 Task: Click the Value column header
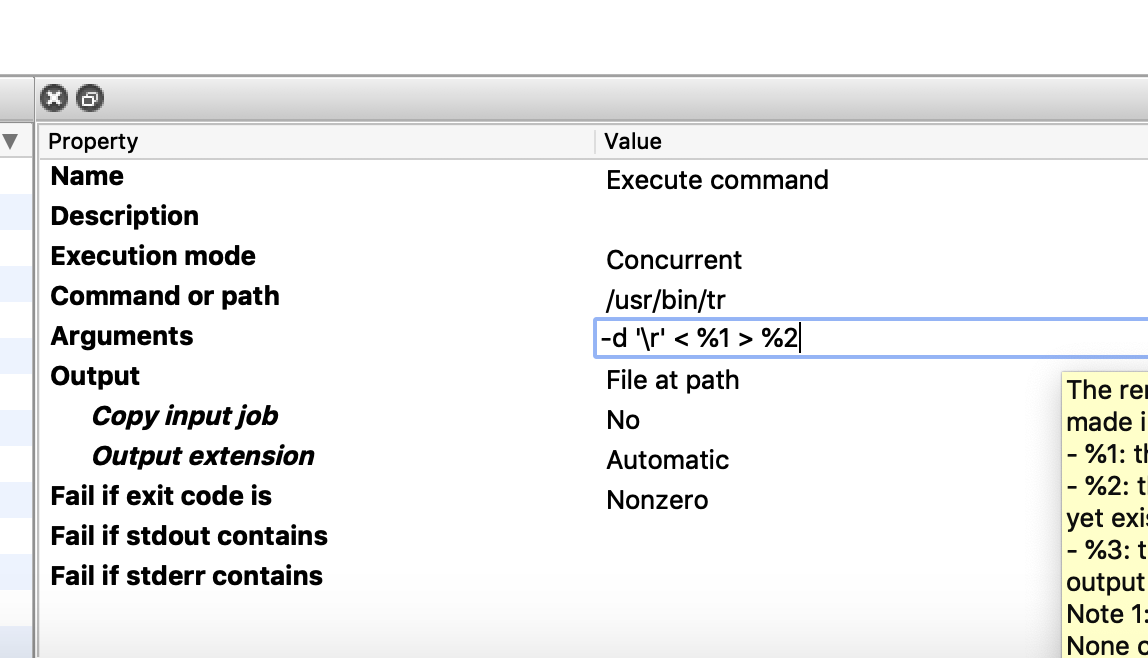pyautogui.click(x=633, y=141)
